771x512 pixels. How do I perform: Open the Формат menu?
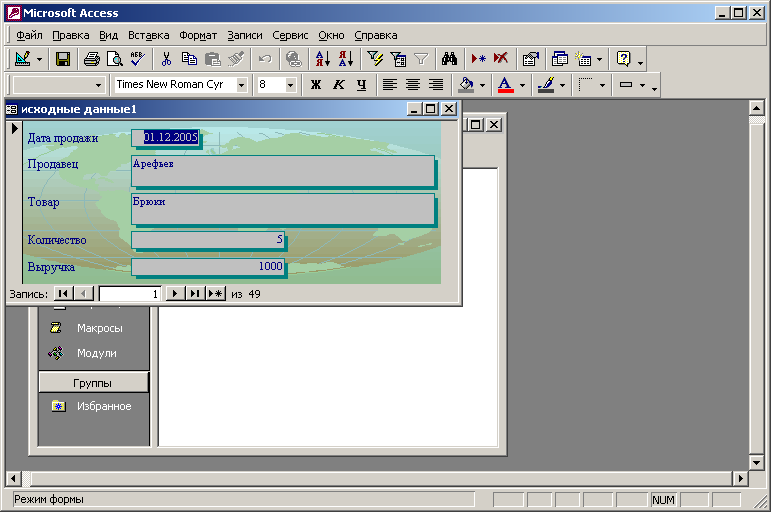click(x=198, y=35)
